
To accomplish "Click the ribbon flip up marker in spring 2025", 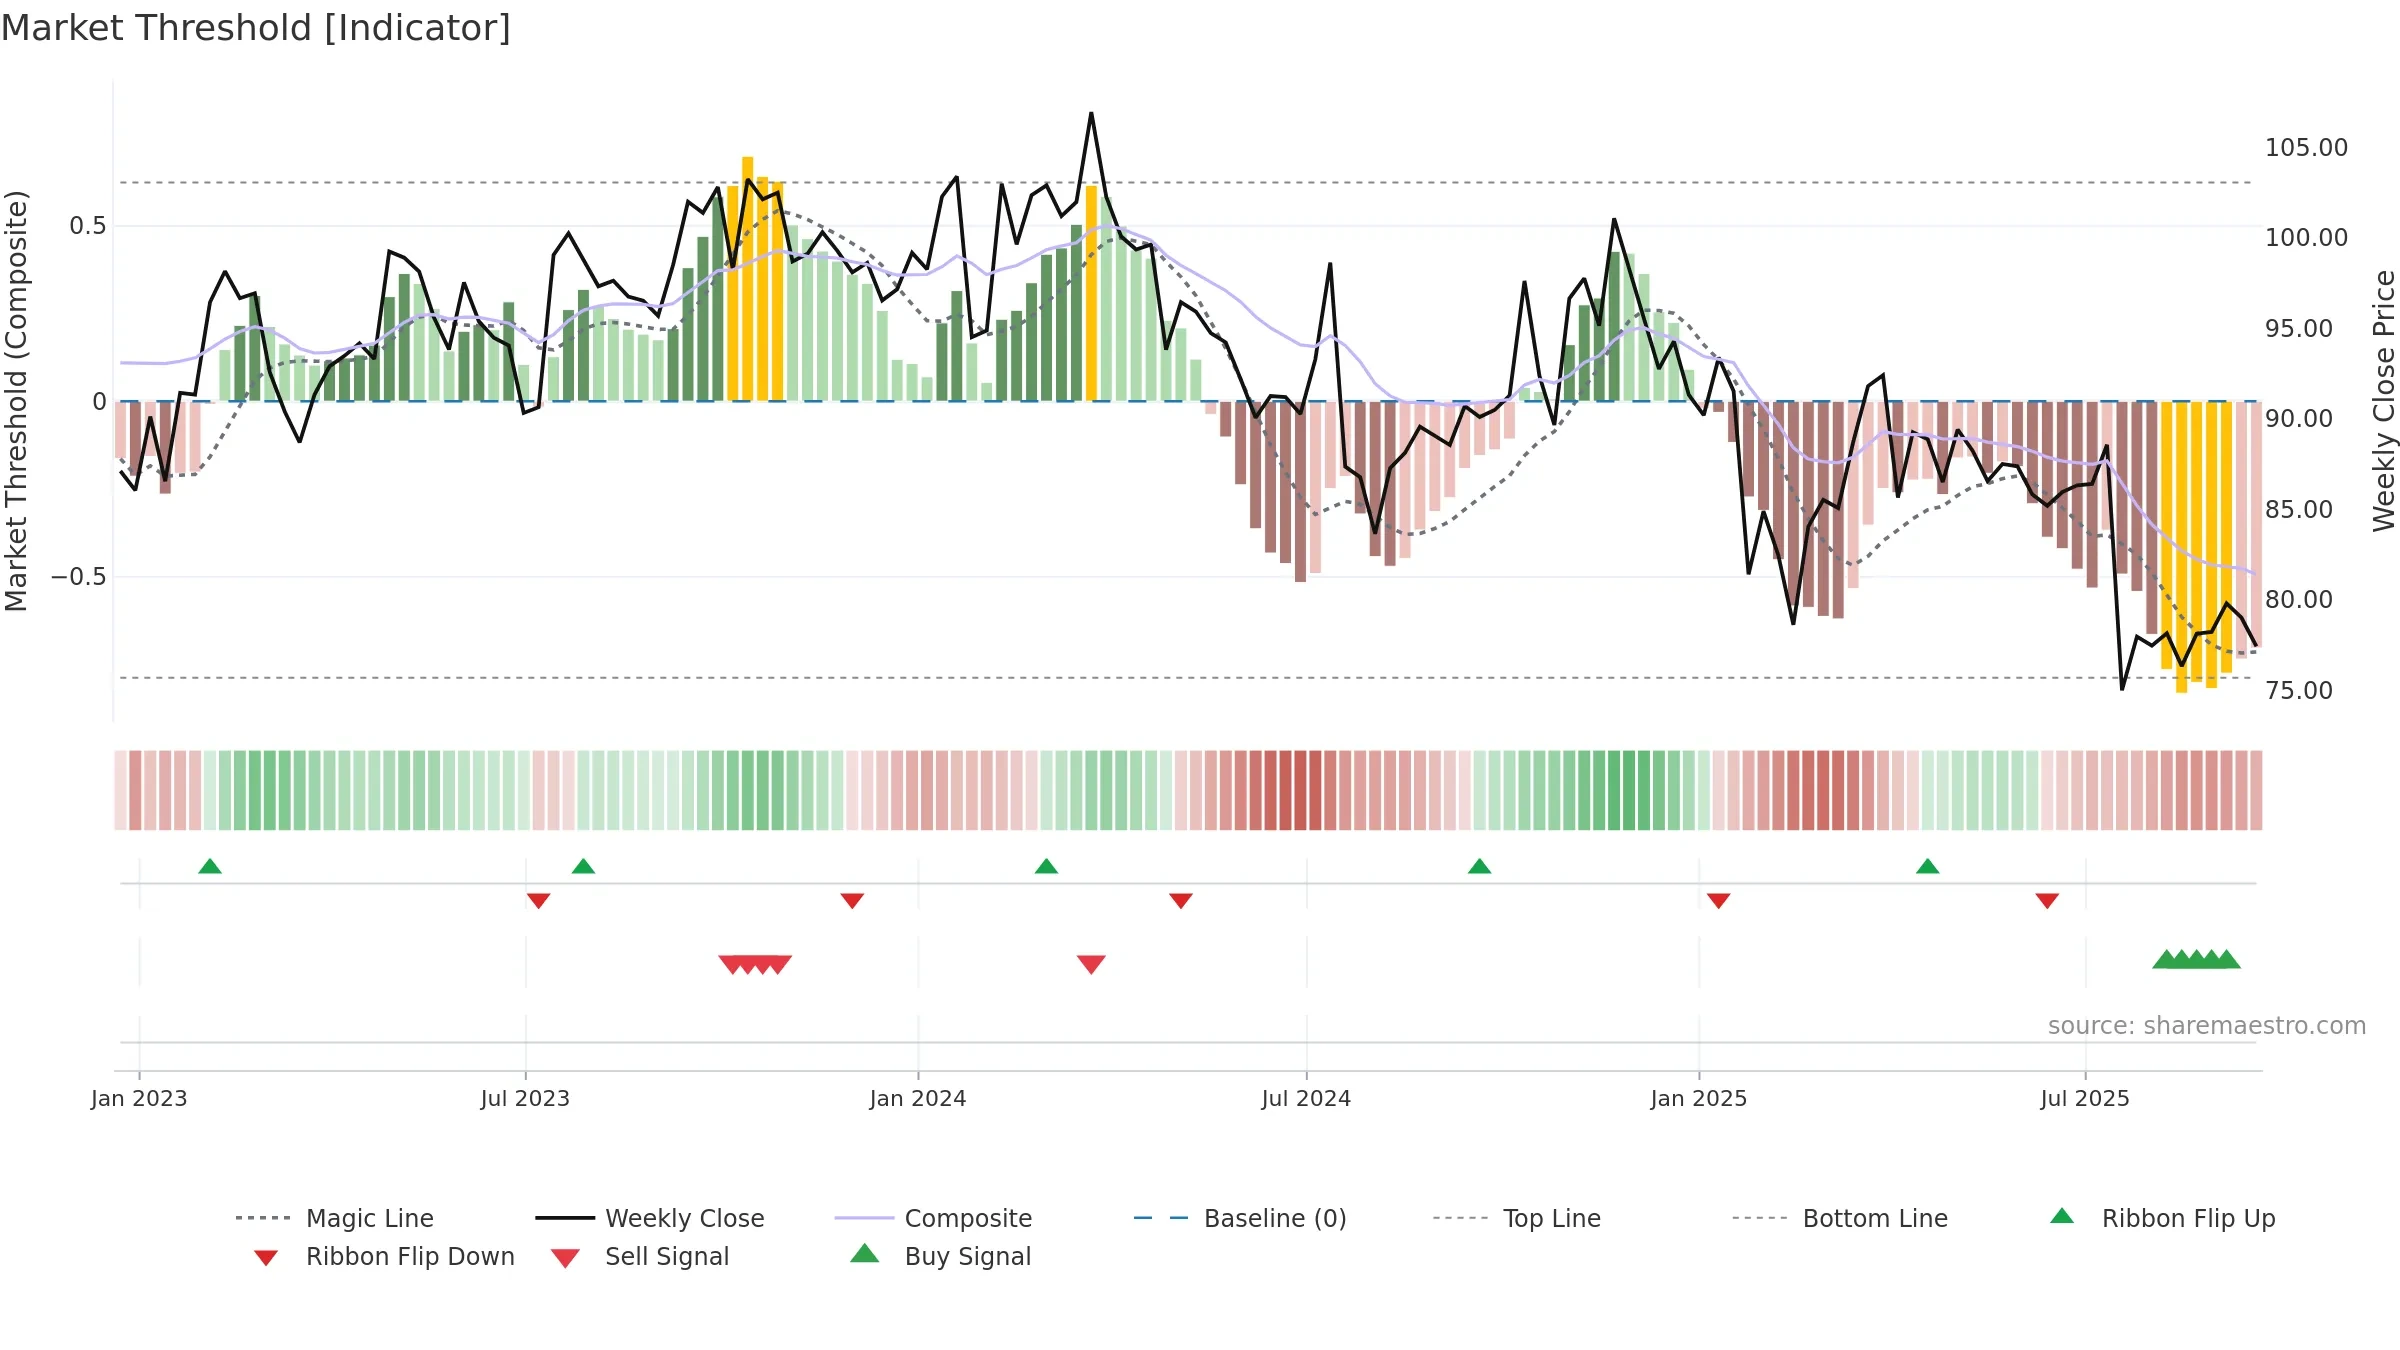I will pos(1928,866).
